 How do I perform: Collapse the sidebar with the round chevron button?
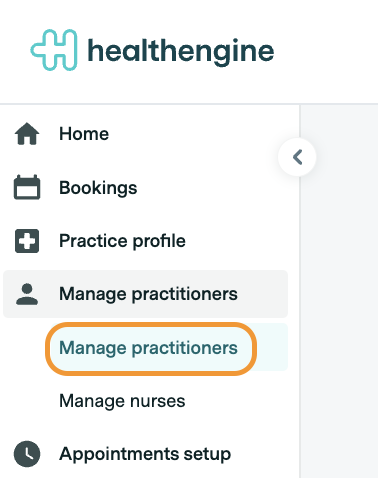click(297, 157)
